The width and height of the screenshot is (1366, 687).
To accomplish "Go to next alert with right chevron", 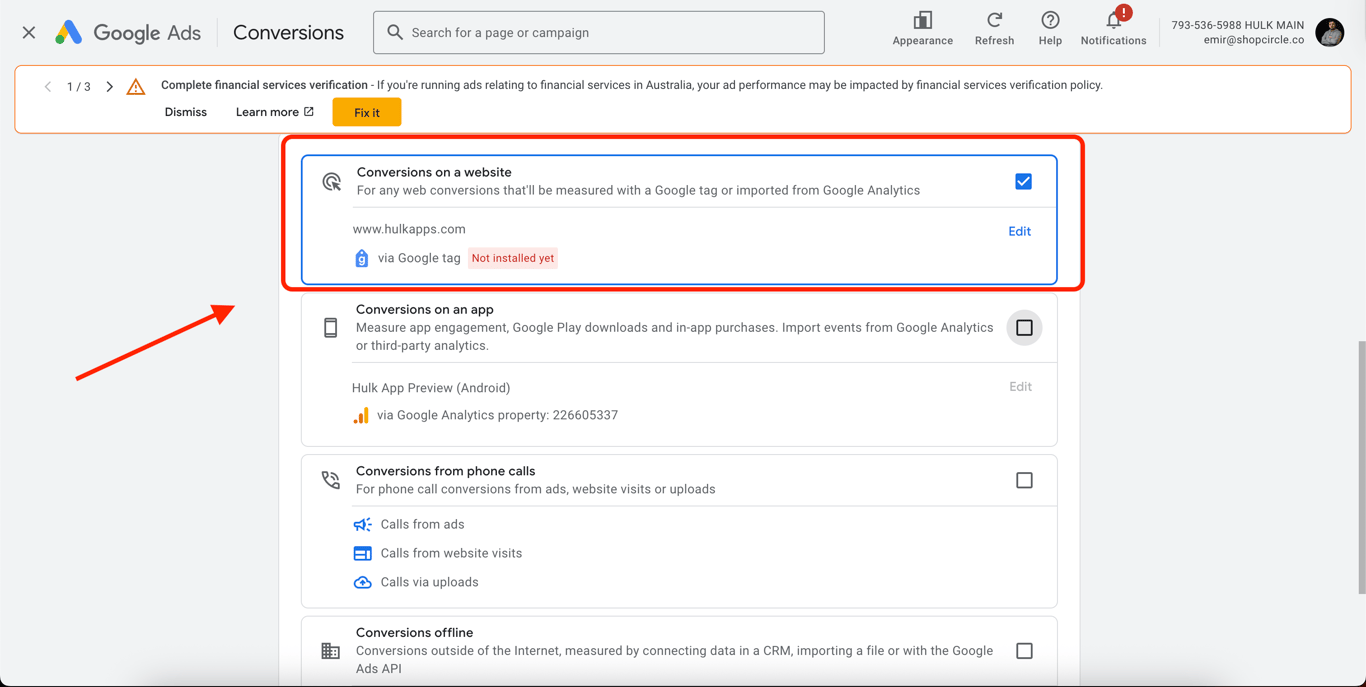I will tap(110, 87).
